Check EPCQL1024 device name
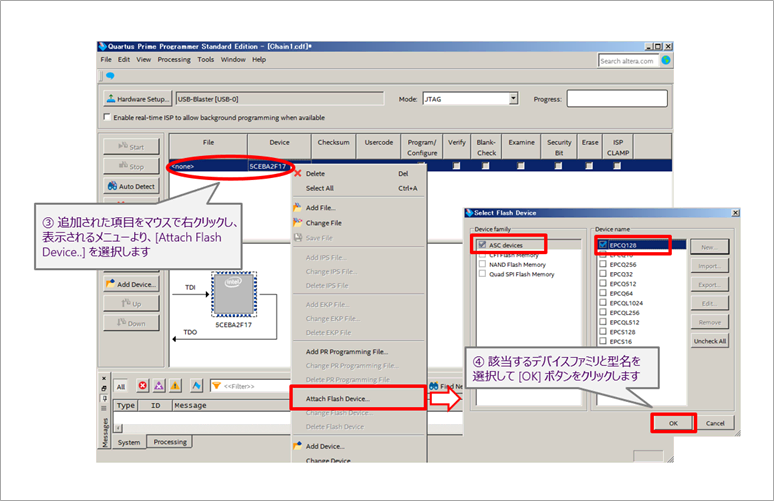Viewport: 774px width, 501px height. tap(603, 303)
